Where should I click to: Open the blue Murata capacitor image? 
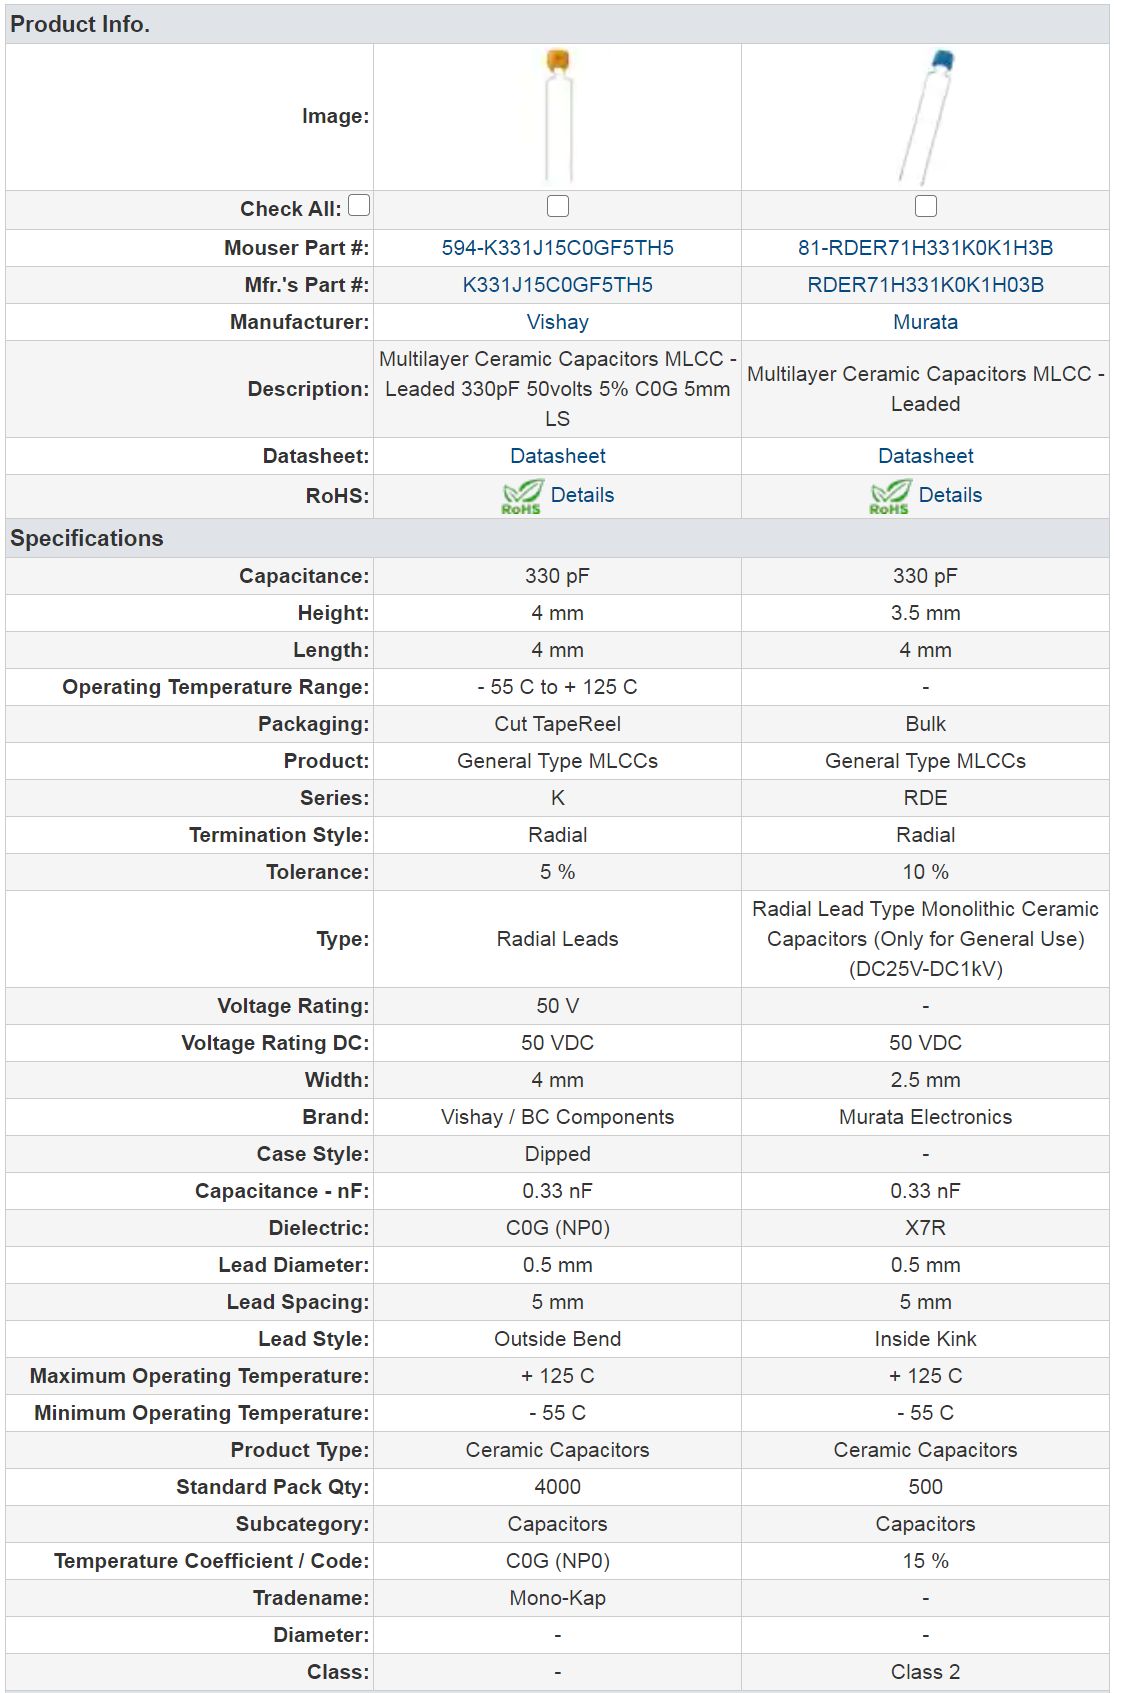coord(926,116)
